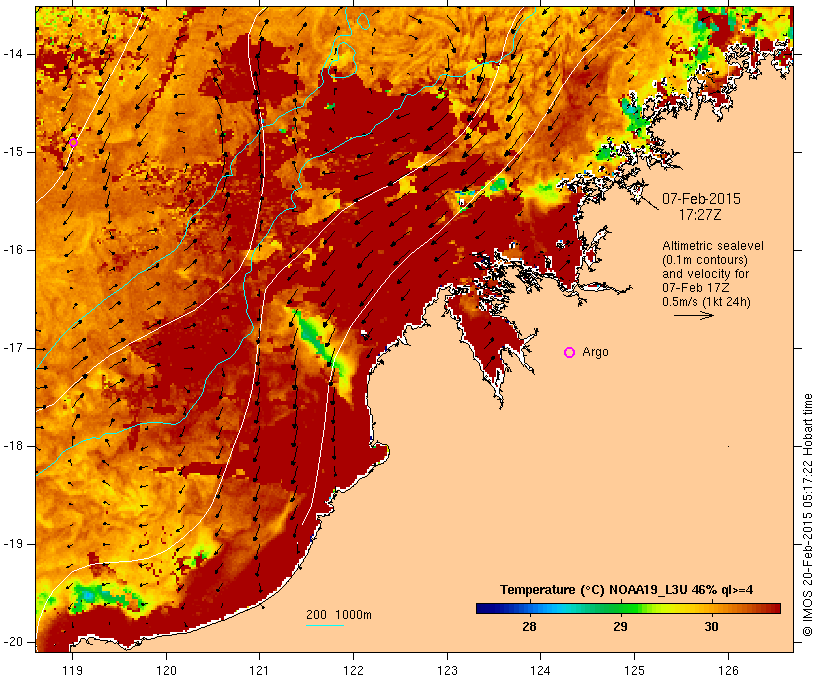Viewport: 820px width, 680px height.
Task: Click the '07-Feb 17Z' text line
Action: (696, 288)
